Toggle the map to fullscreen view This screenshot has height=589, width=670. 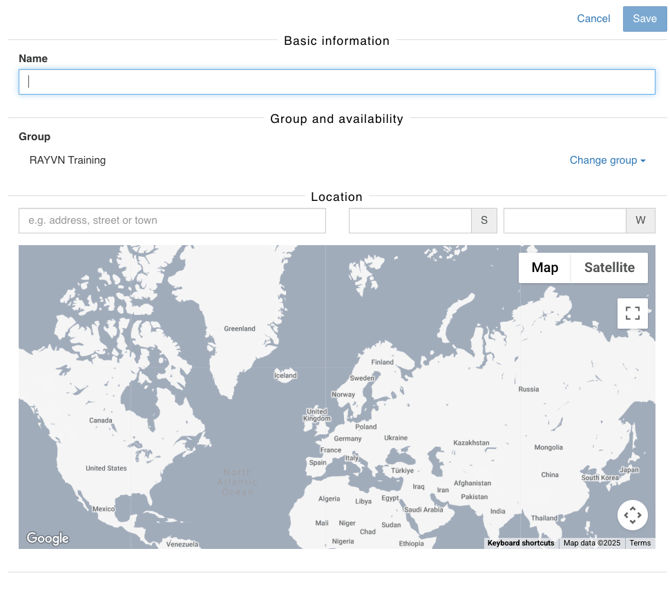[632, 313]
